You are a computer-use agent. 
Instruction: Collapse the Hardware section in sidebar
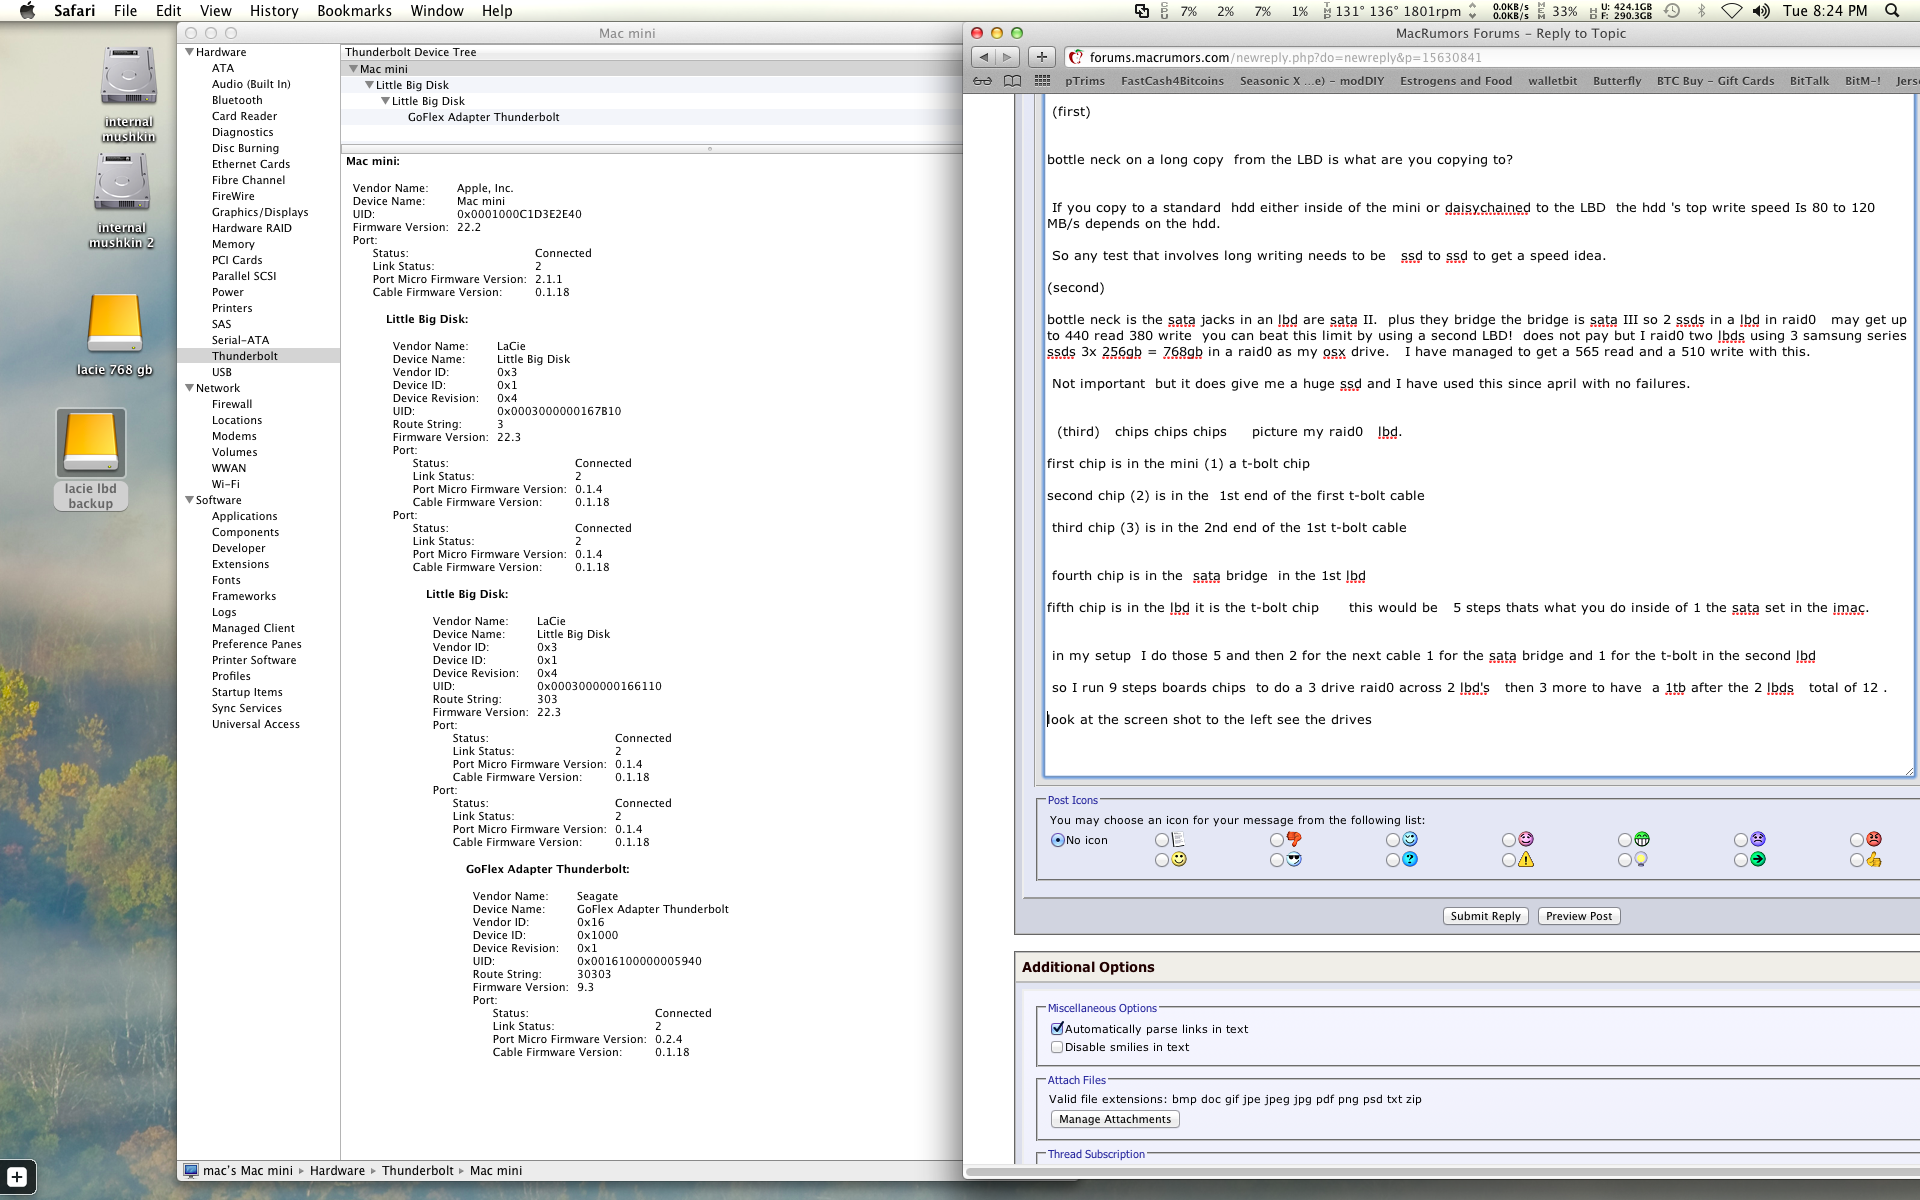coord(189,52)
